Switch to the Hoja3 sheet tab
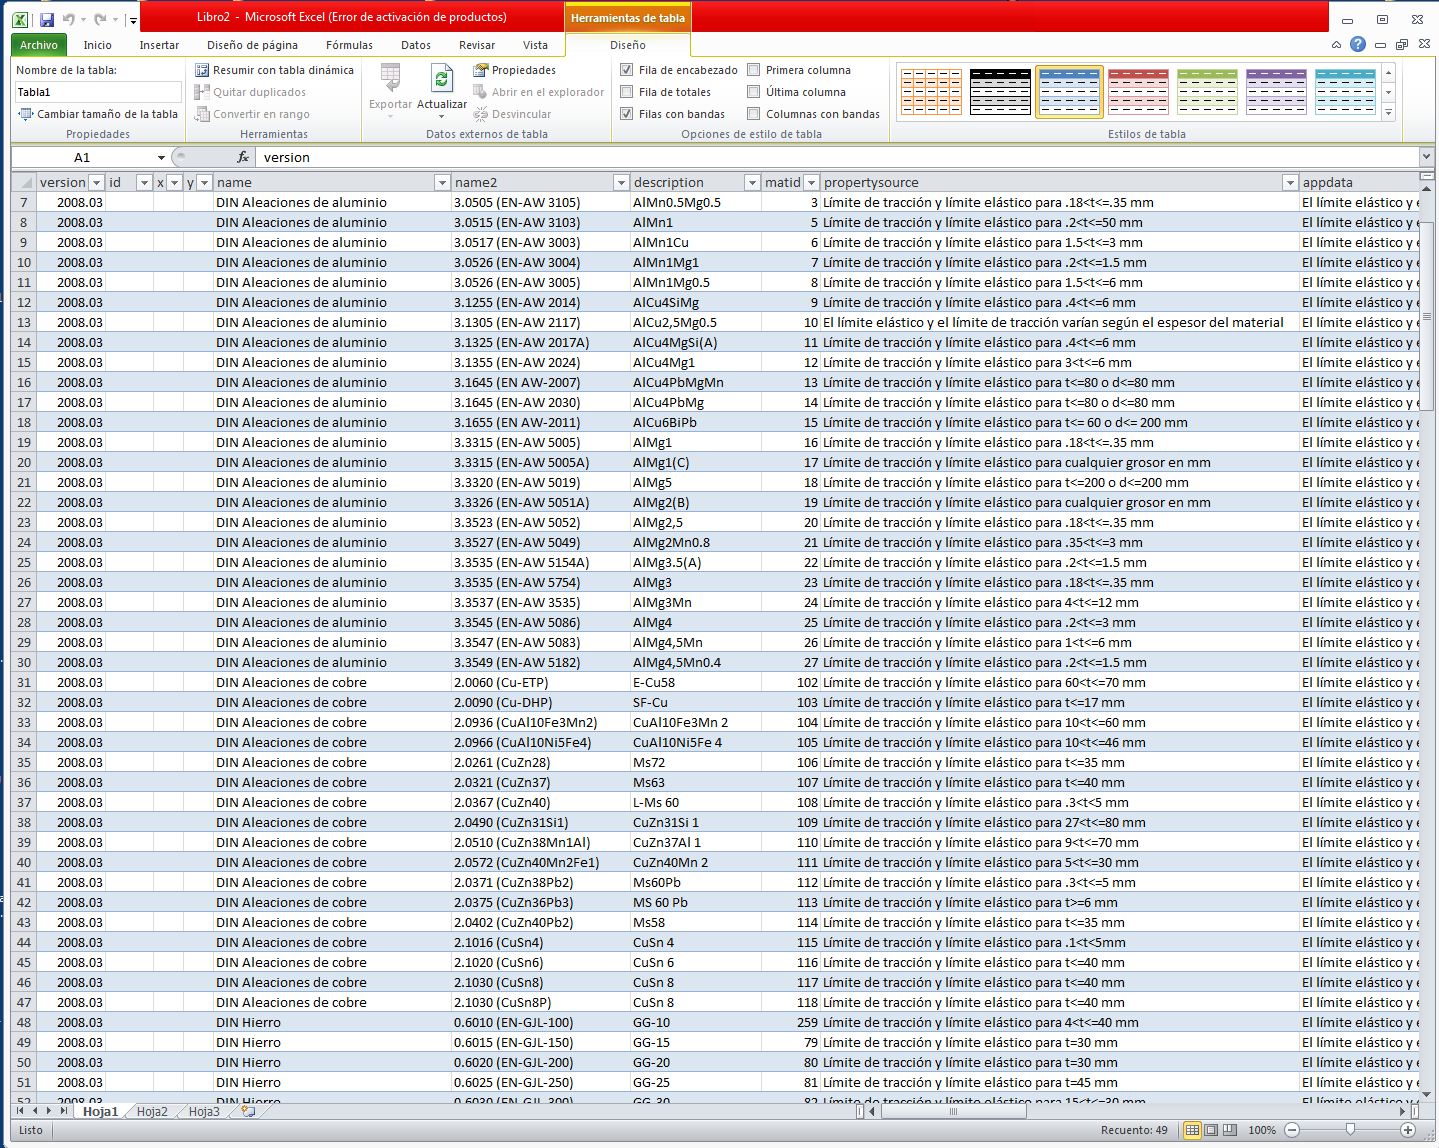 point(204,1112)
